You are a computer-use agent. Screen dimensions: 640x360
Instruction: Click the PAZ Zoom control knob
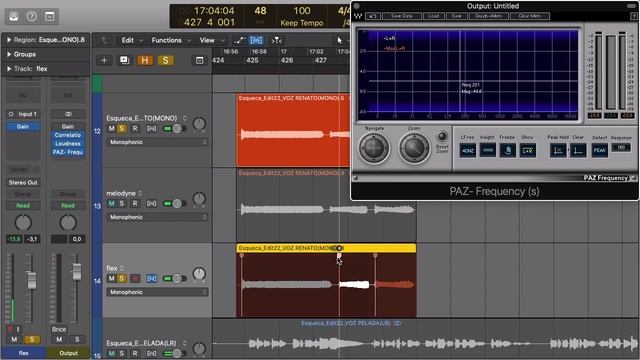pyautogui.click(x=414, y=148)
